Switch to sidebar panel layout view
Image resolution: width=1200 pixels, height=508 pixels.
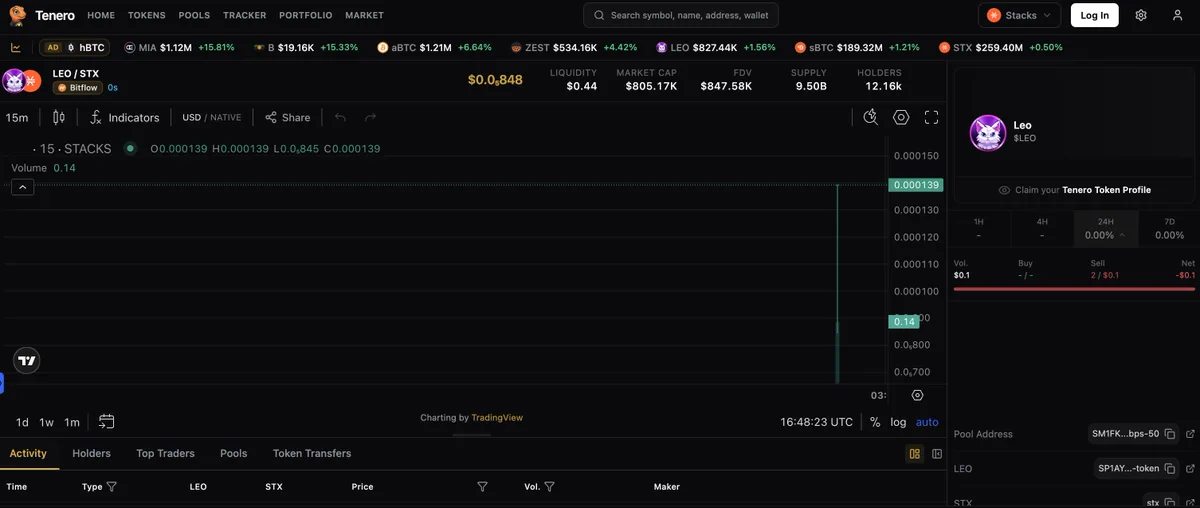[x=937, y=454]
